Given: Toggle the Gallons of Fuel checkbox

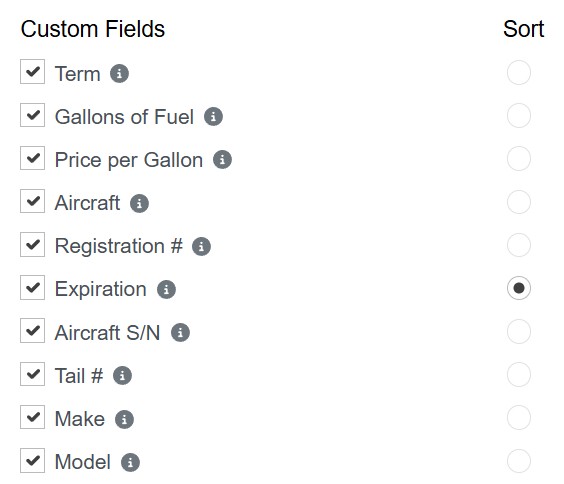Looking at the screenshot, I should coord(32,115).
